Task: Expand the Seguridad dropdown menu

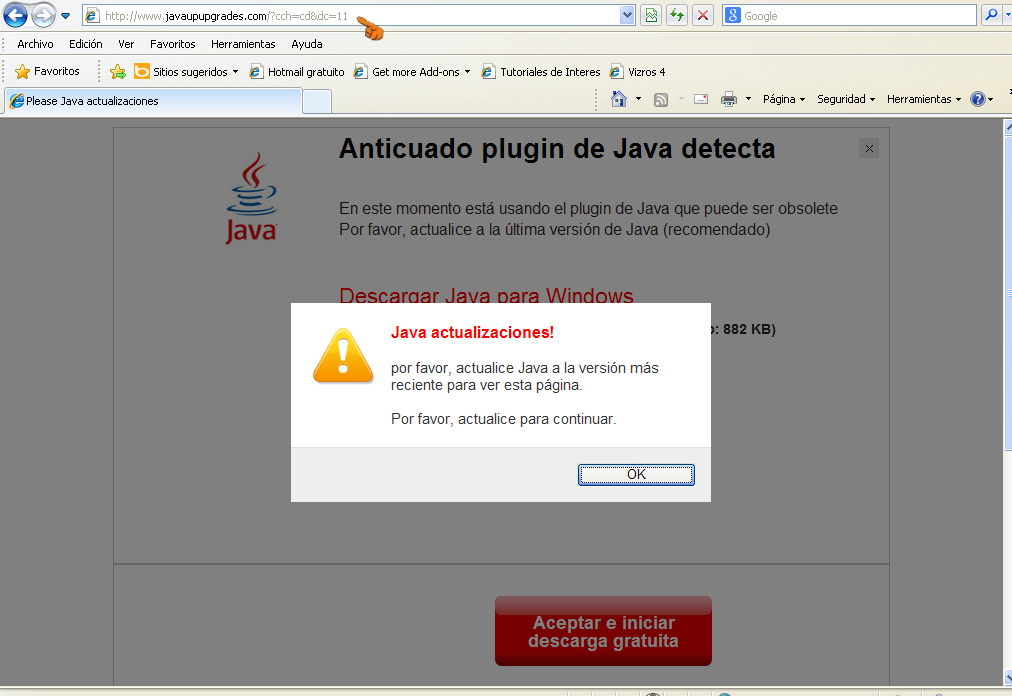Action: (x=845, y=99)
